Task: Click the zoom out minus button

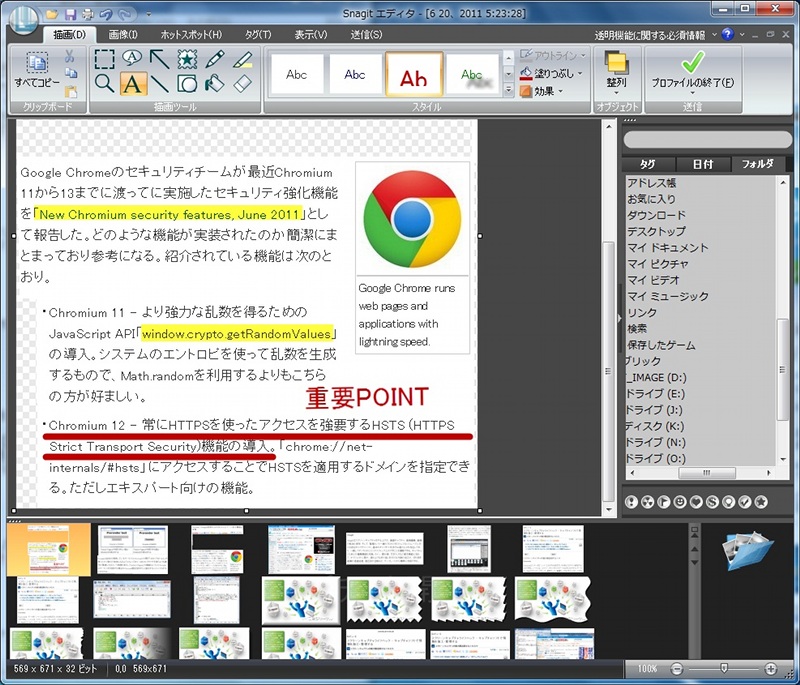Action: [x=677, y=668]
